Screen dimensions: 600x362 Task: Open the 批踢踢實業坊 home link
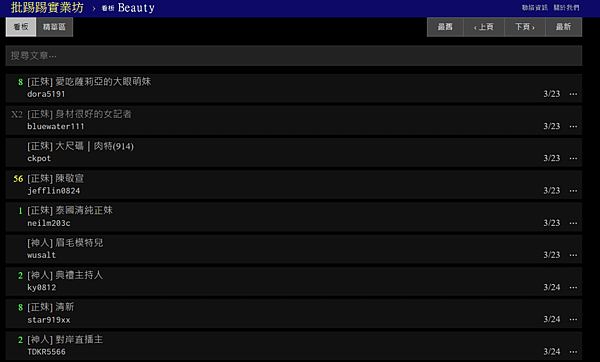47,8
